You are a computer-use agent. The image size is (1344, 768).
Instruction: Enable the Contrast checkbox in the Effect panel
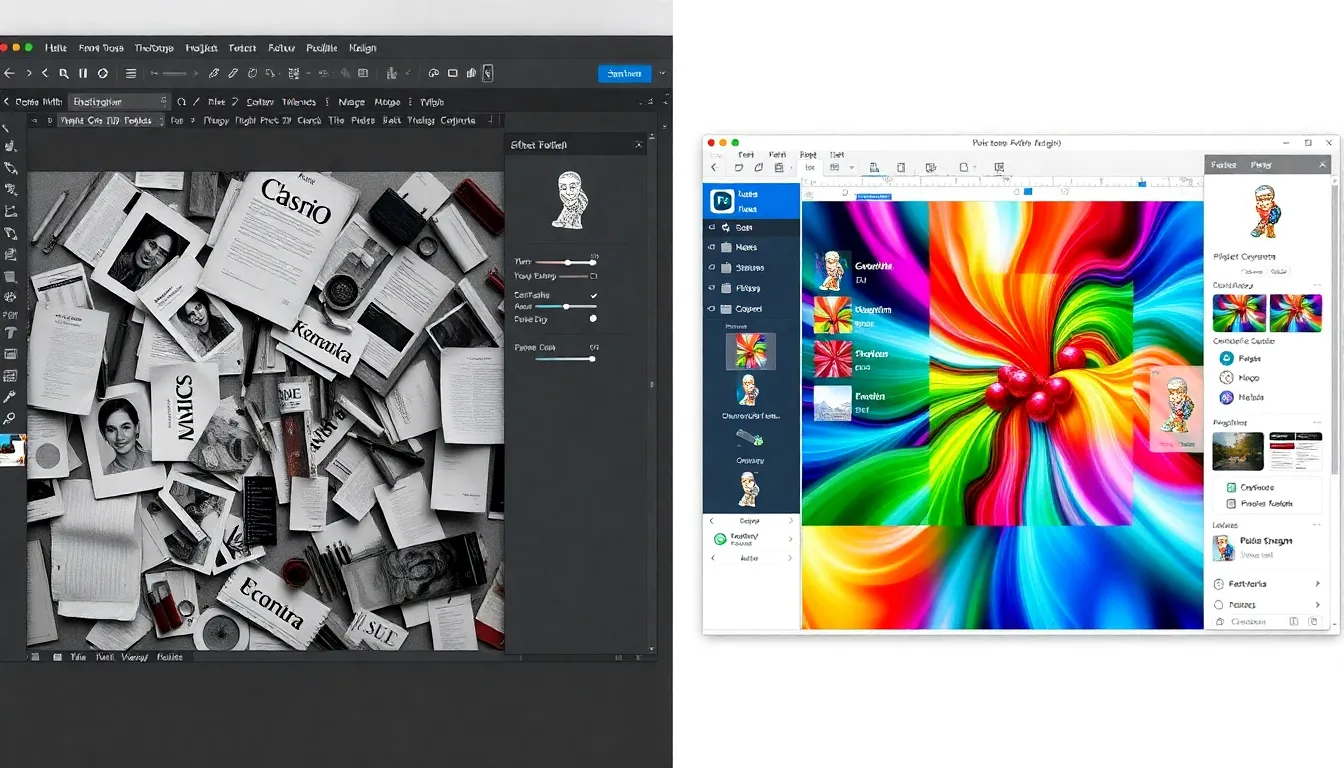(x=593, y=296)
